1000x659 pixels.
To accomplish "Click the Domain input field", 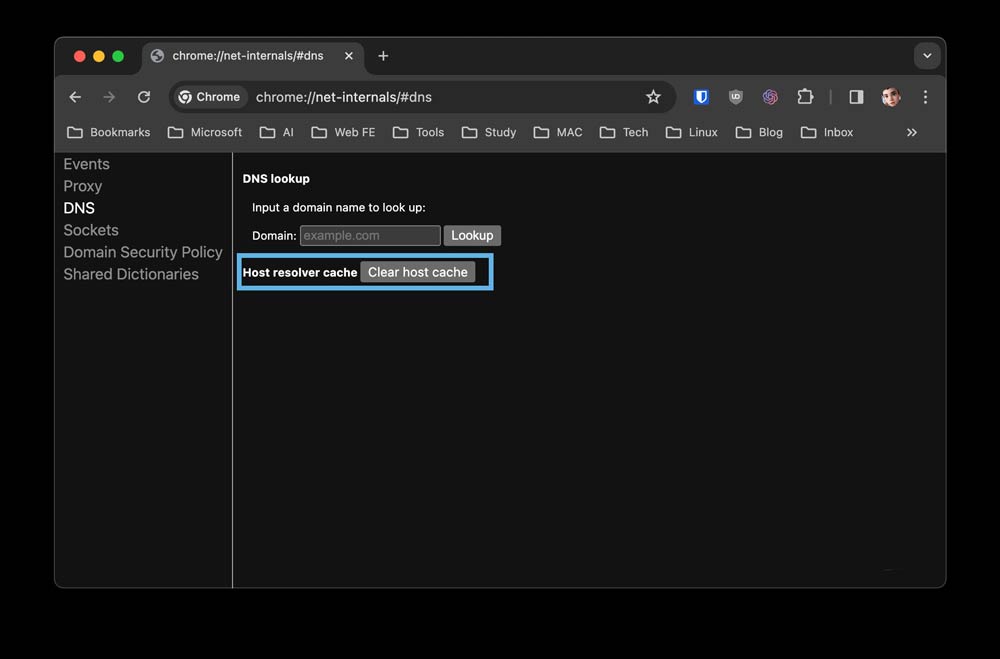I will coord(371,235).
